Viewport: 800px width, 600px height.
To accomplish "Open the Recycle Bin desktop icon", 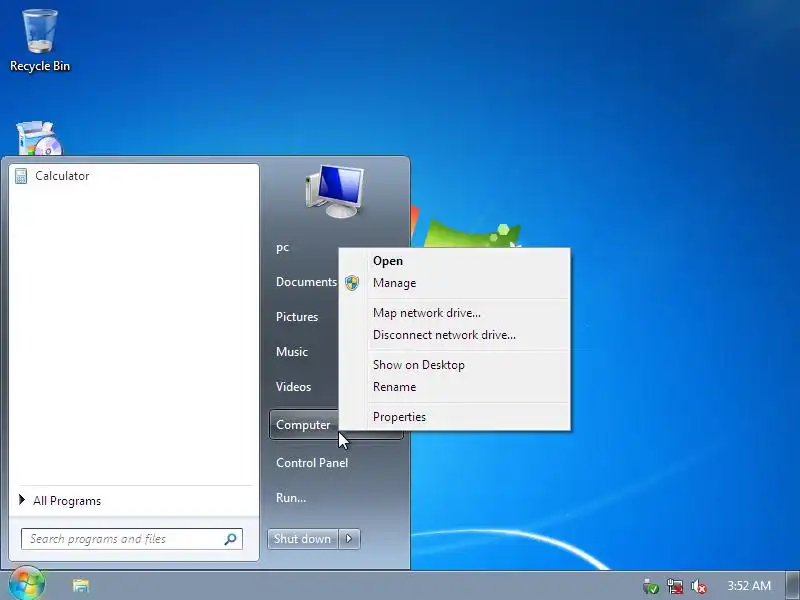I will (40, 41).
